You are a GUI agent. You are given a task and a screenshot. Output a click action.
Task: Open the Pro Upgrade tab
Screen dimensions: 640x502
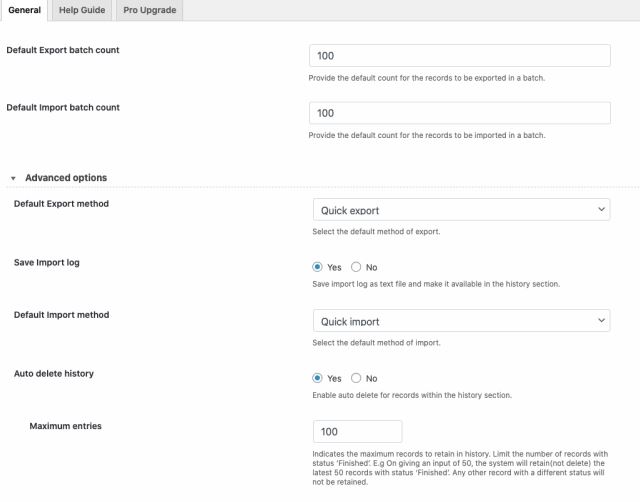150,10
